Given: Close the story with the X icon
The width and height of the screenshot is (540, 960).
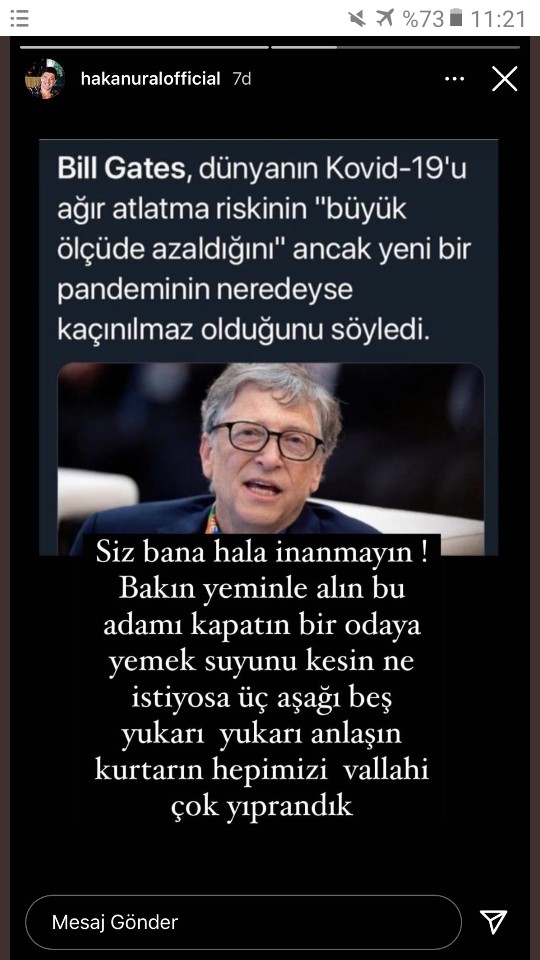Looking at the screenshot, I should click(x=505, y=79).
